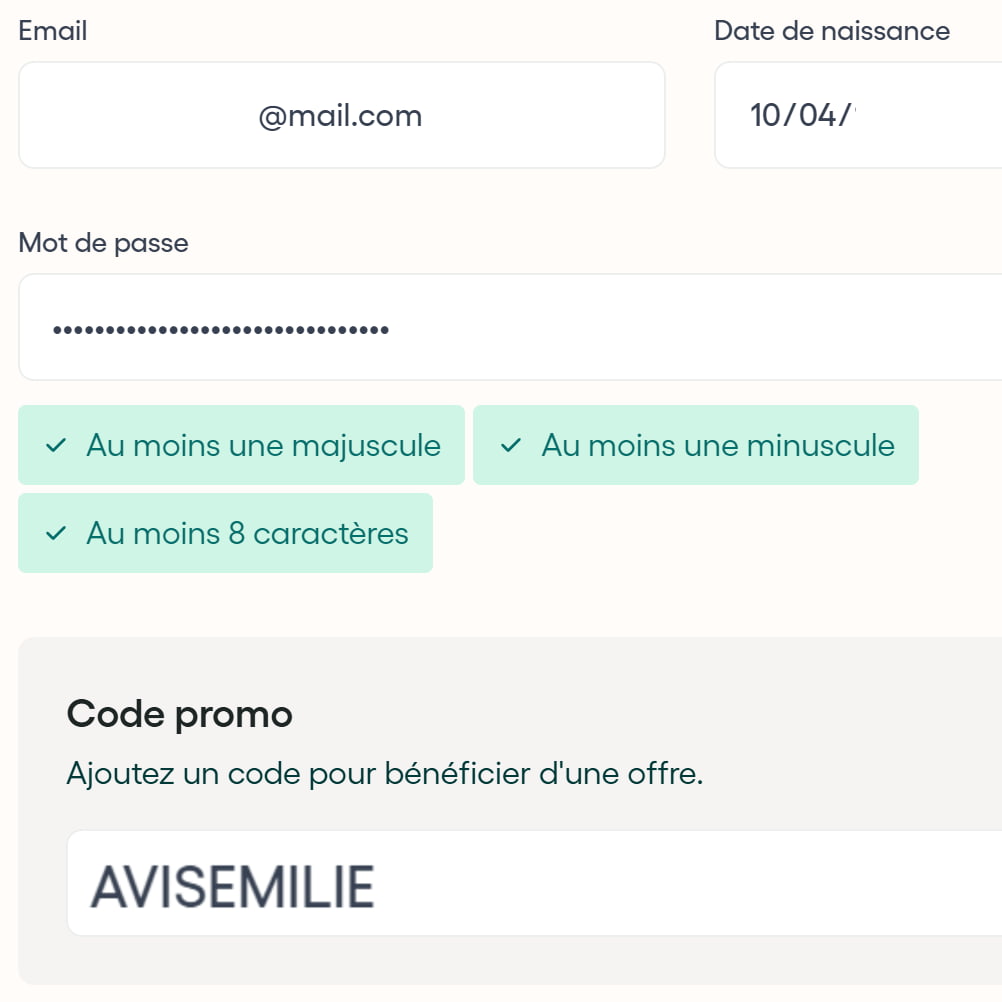
Task: Toggle the "Au moins 8 caractères" requirement chip
Action: (x=225, y=533)
